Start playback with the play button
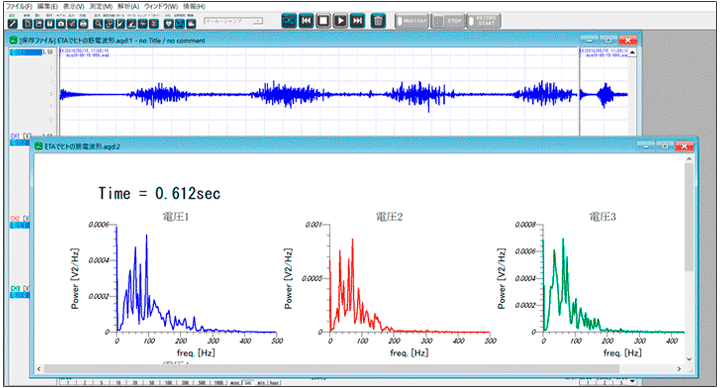Viewport: 720px width, 388px height. [340, 21]
